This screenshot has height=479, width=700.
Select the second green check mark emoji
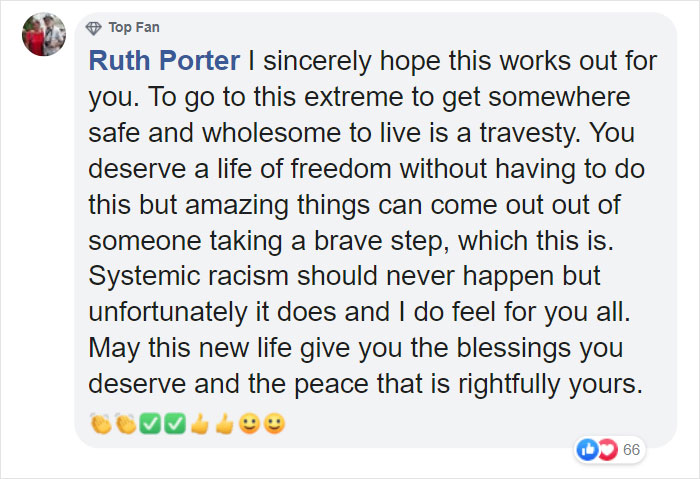click(175, 424)
